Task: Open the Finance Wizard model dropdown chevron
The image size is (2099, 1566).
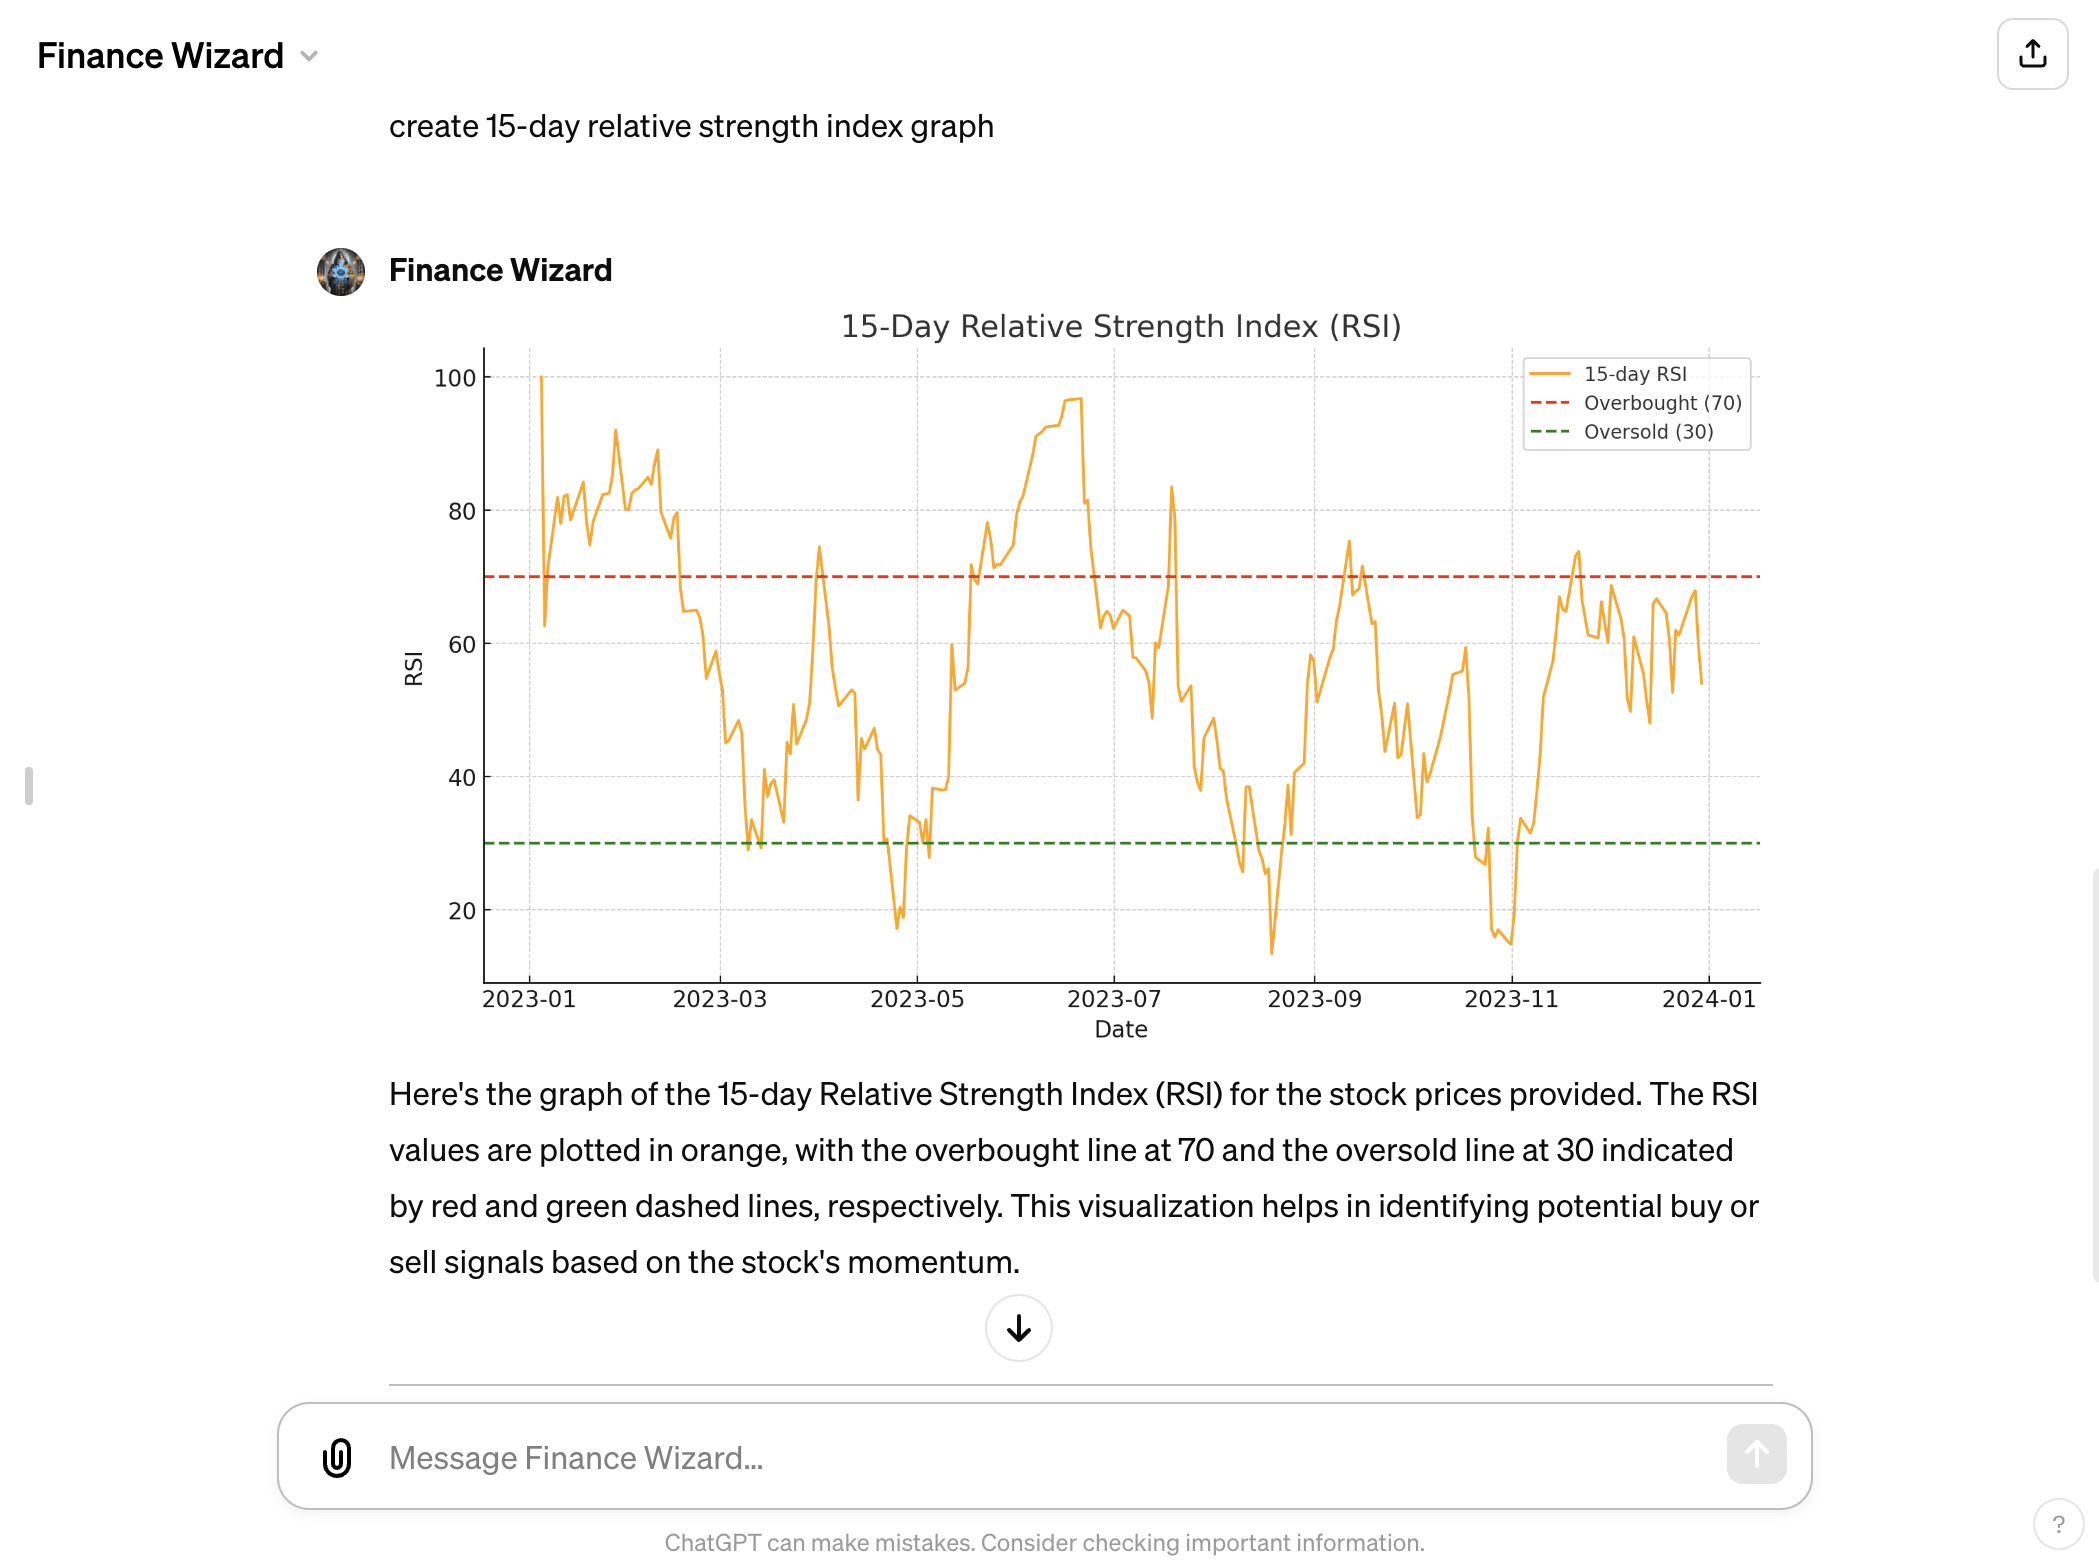Action: pyautogui.click(x=308, y=56)
